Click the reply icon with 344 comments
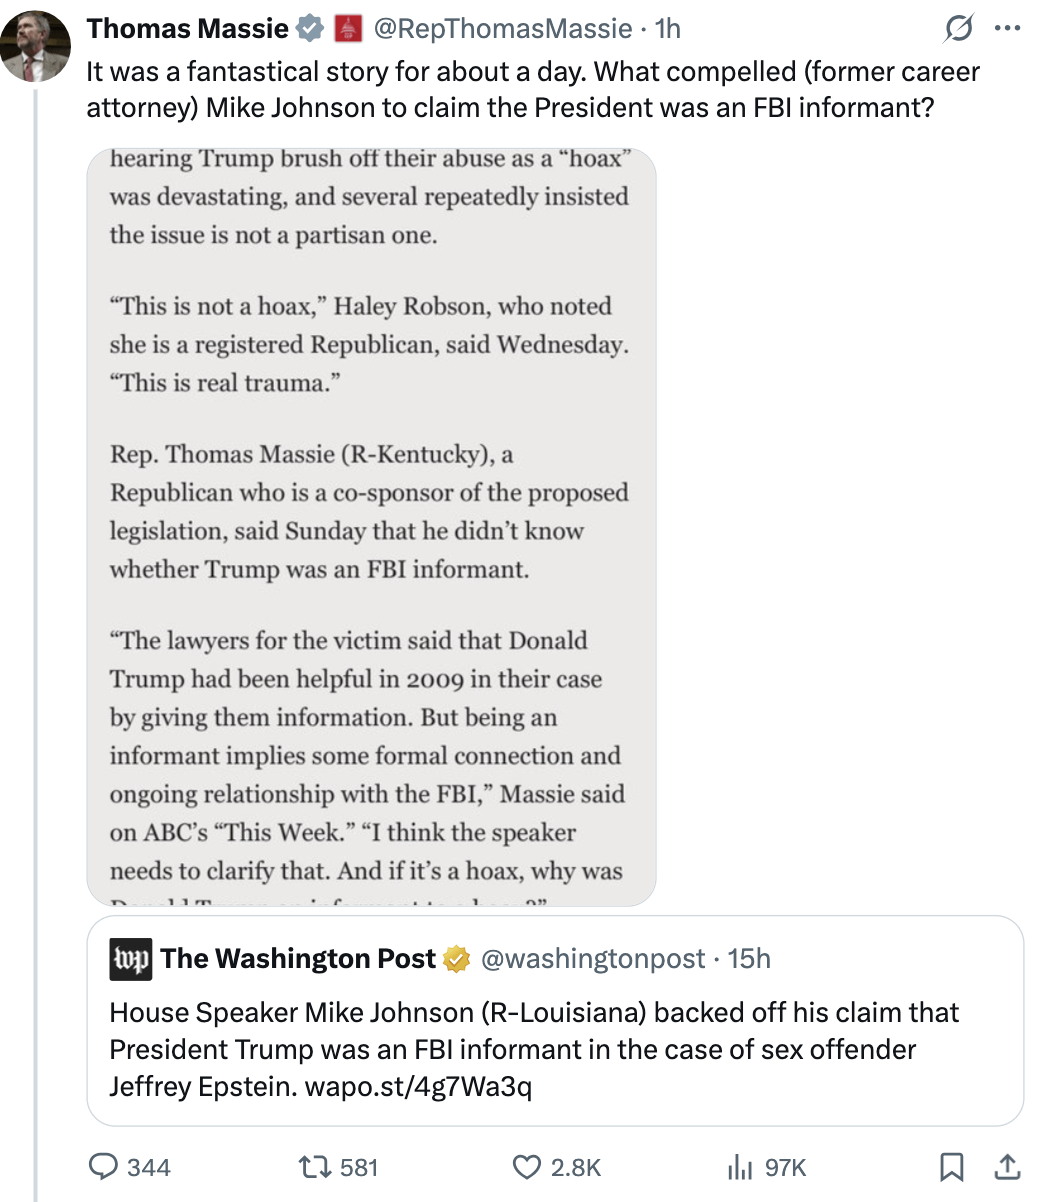This screenshot has height=1202, width=1038. pos(130,1167)
